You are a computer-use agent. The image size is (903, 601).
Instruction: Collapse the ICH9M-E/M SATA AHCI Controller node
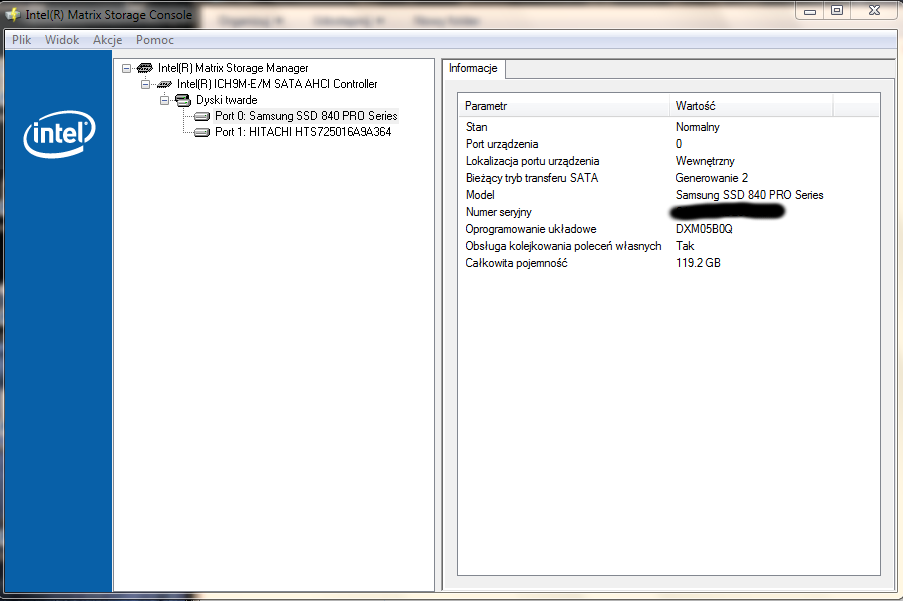coord(146,84)
